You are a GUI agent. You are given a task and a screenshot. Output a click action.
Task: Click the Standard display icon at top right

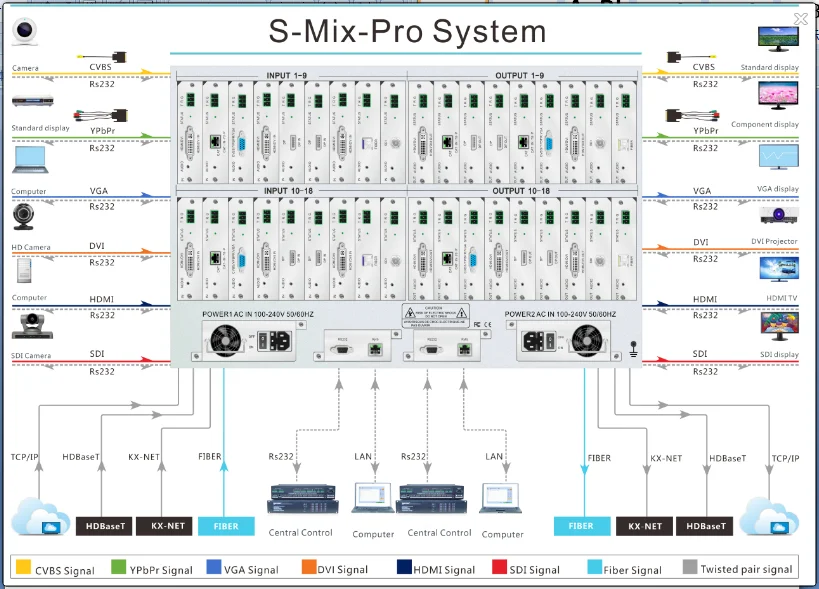point(778,38)
